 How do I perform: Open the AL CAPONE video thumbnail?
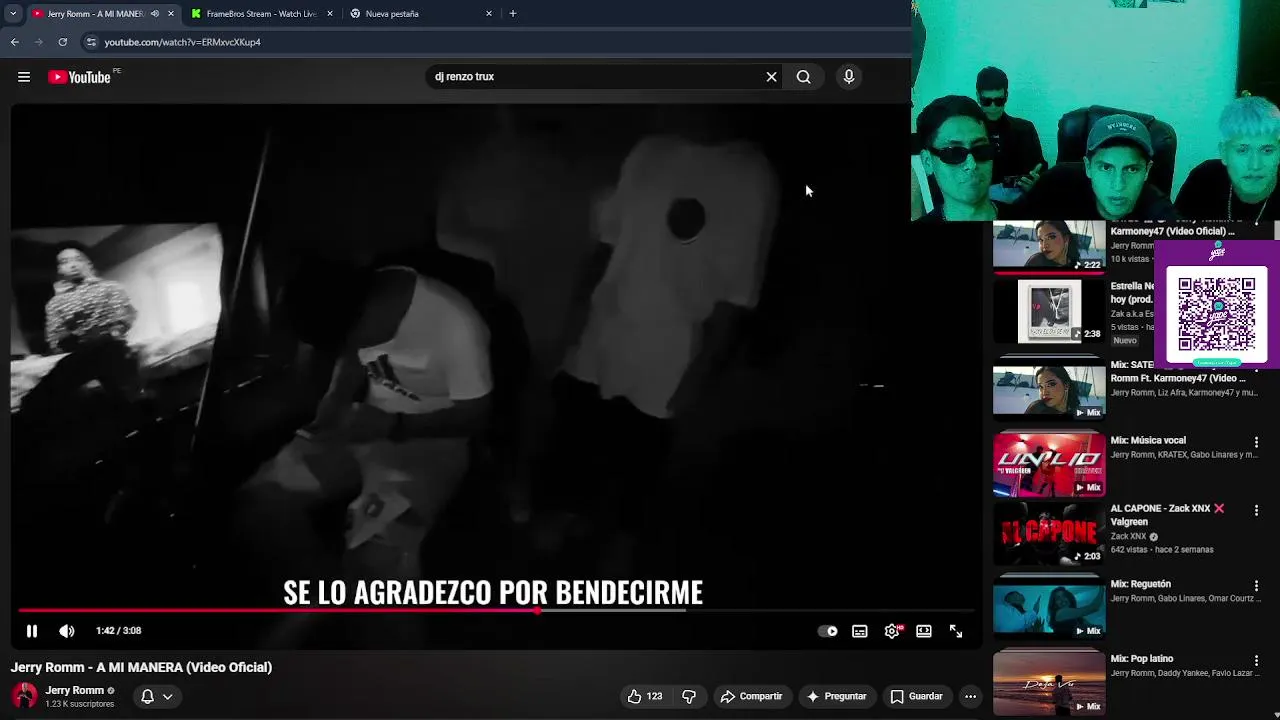point(1049,533)
